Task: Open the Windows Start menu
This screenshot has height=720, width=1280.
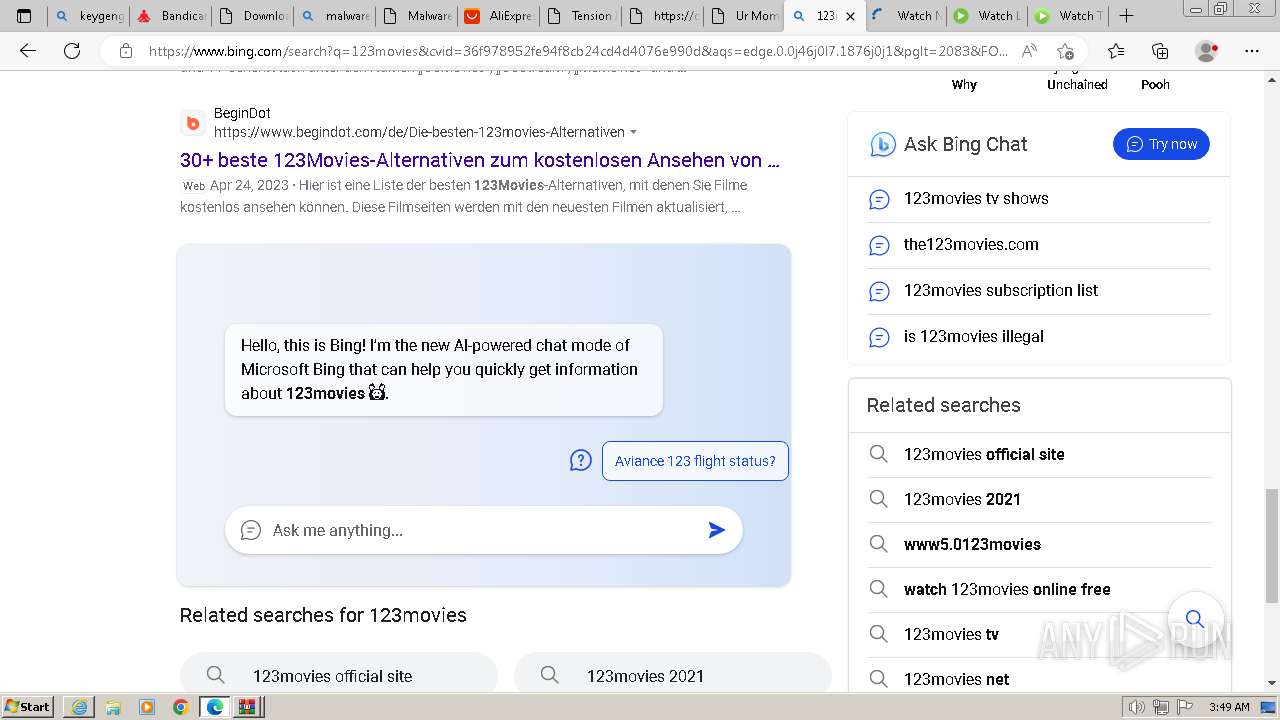Action: (x=28, y=707)
